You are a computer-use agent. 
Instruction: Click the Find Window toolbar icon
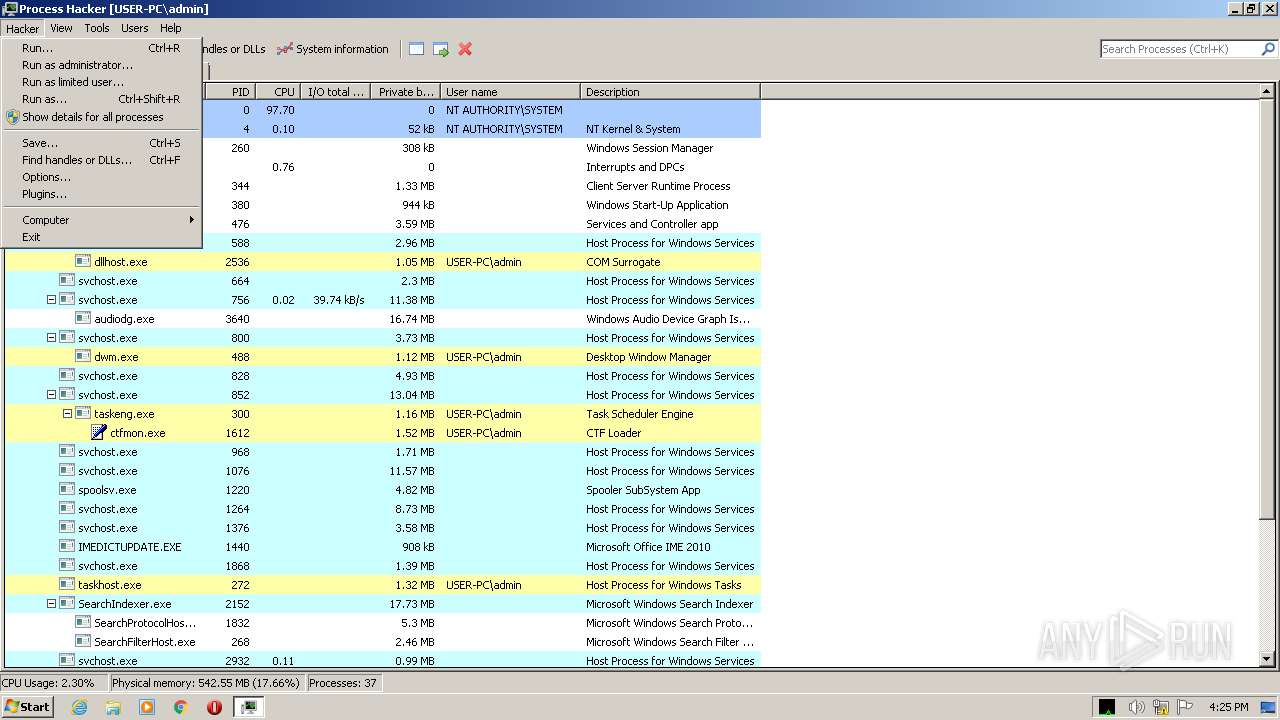[416, 49]
